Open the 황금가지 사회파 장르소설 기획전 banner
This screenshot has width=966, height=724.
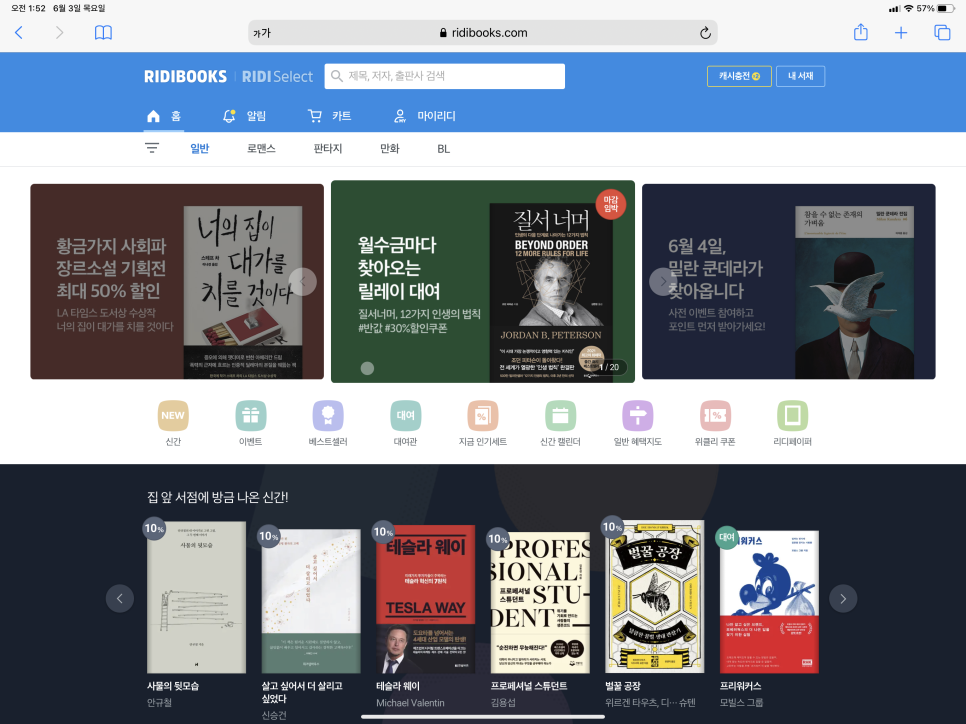pos(177,282)
